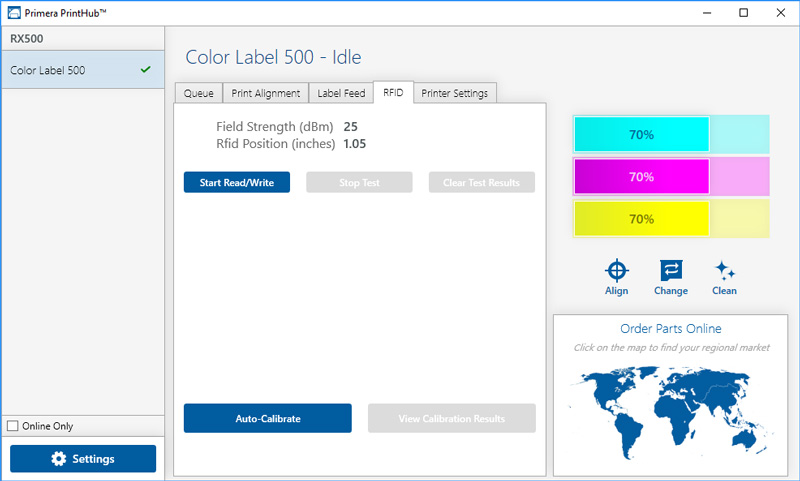The width and height of the screenshot is (800, 481).
Task: Switch to the Label Feed tab
Action: click(x=341, y=93)
